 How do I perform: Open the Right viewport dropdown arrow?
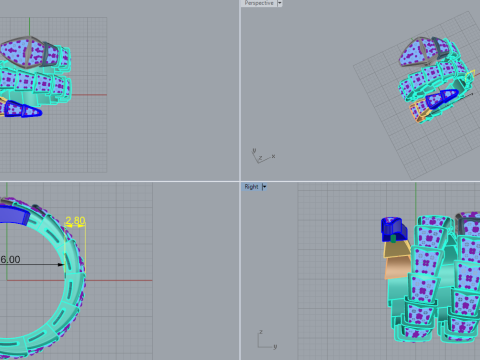point(264,187)
